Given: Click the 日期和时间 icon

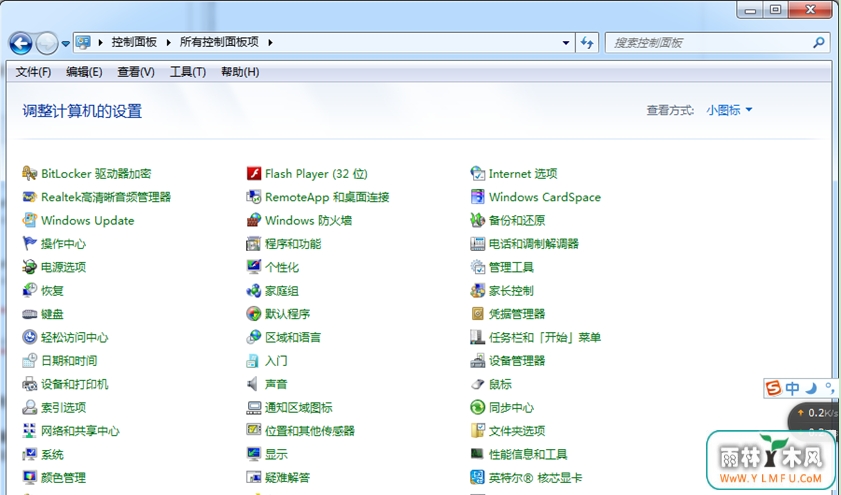Looking at the screenshot, I should click(x=29, y=360).
